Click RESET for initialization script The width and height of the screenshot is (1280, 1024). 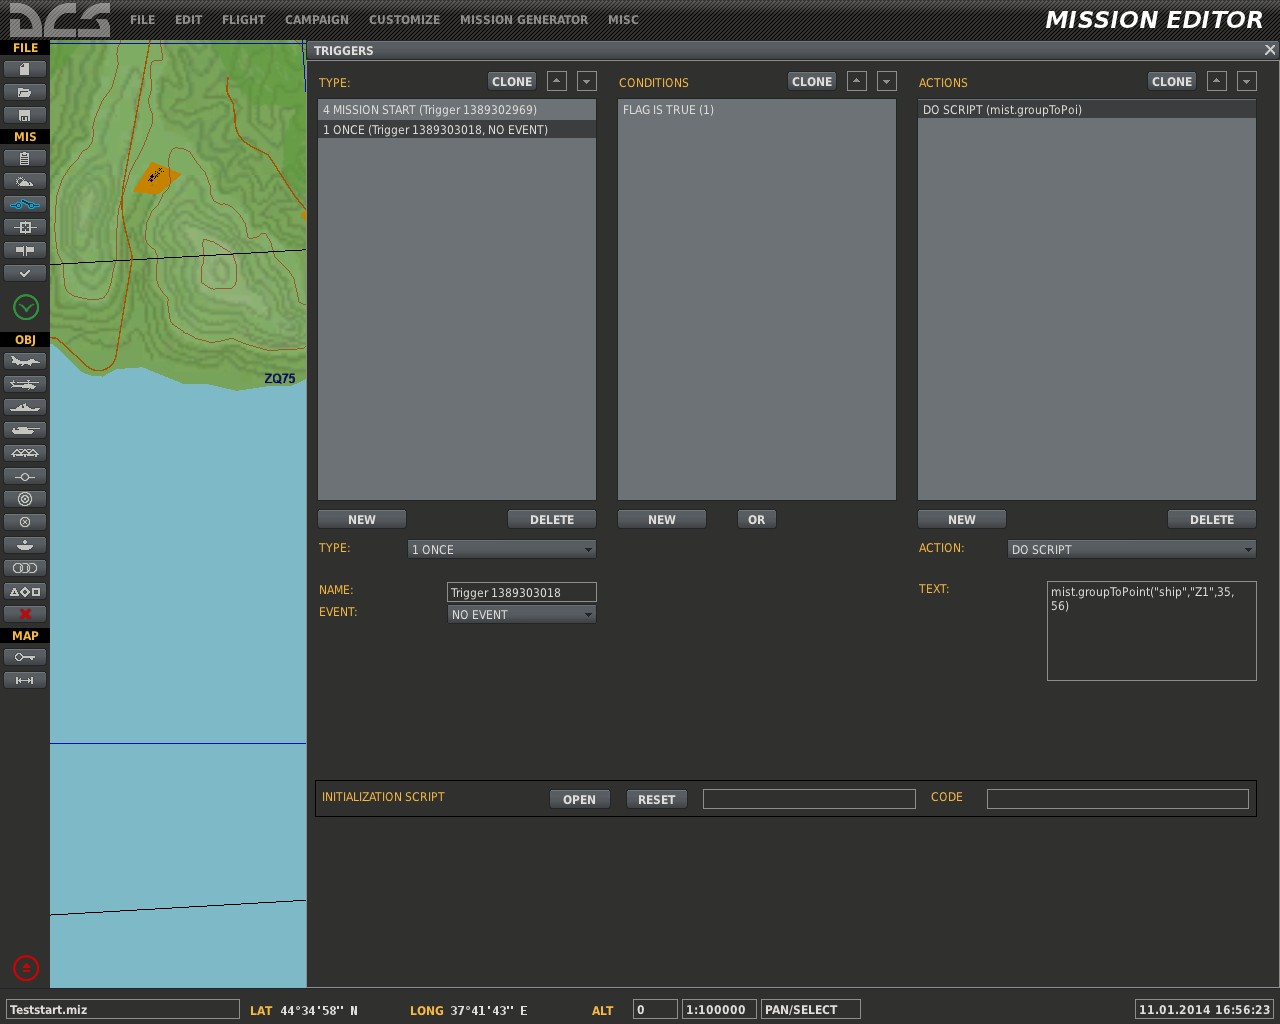coord(657,799)
